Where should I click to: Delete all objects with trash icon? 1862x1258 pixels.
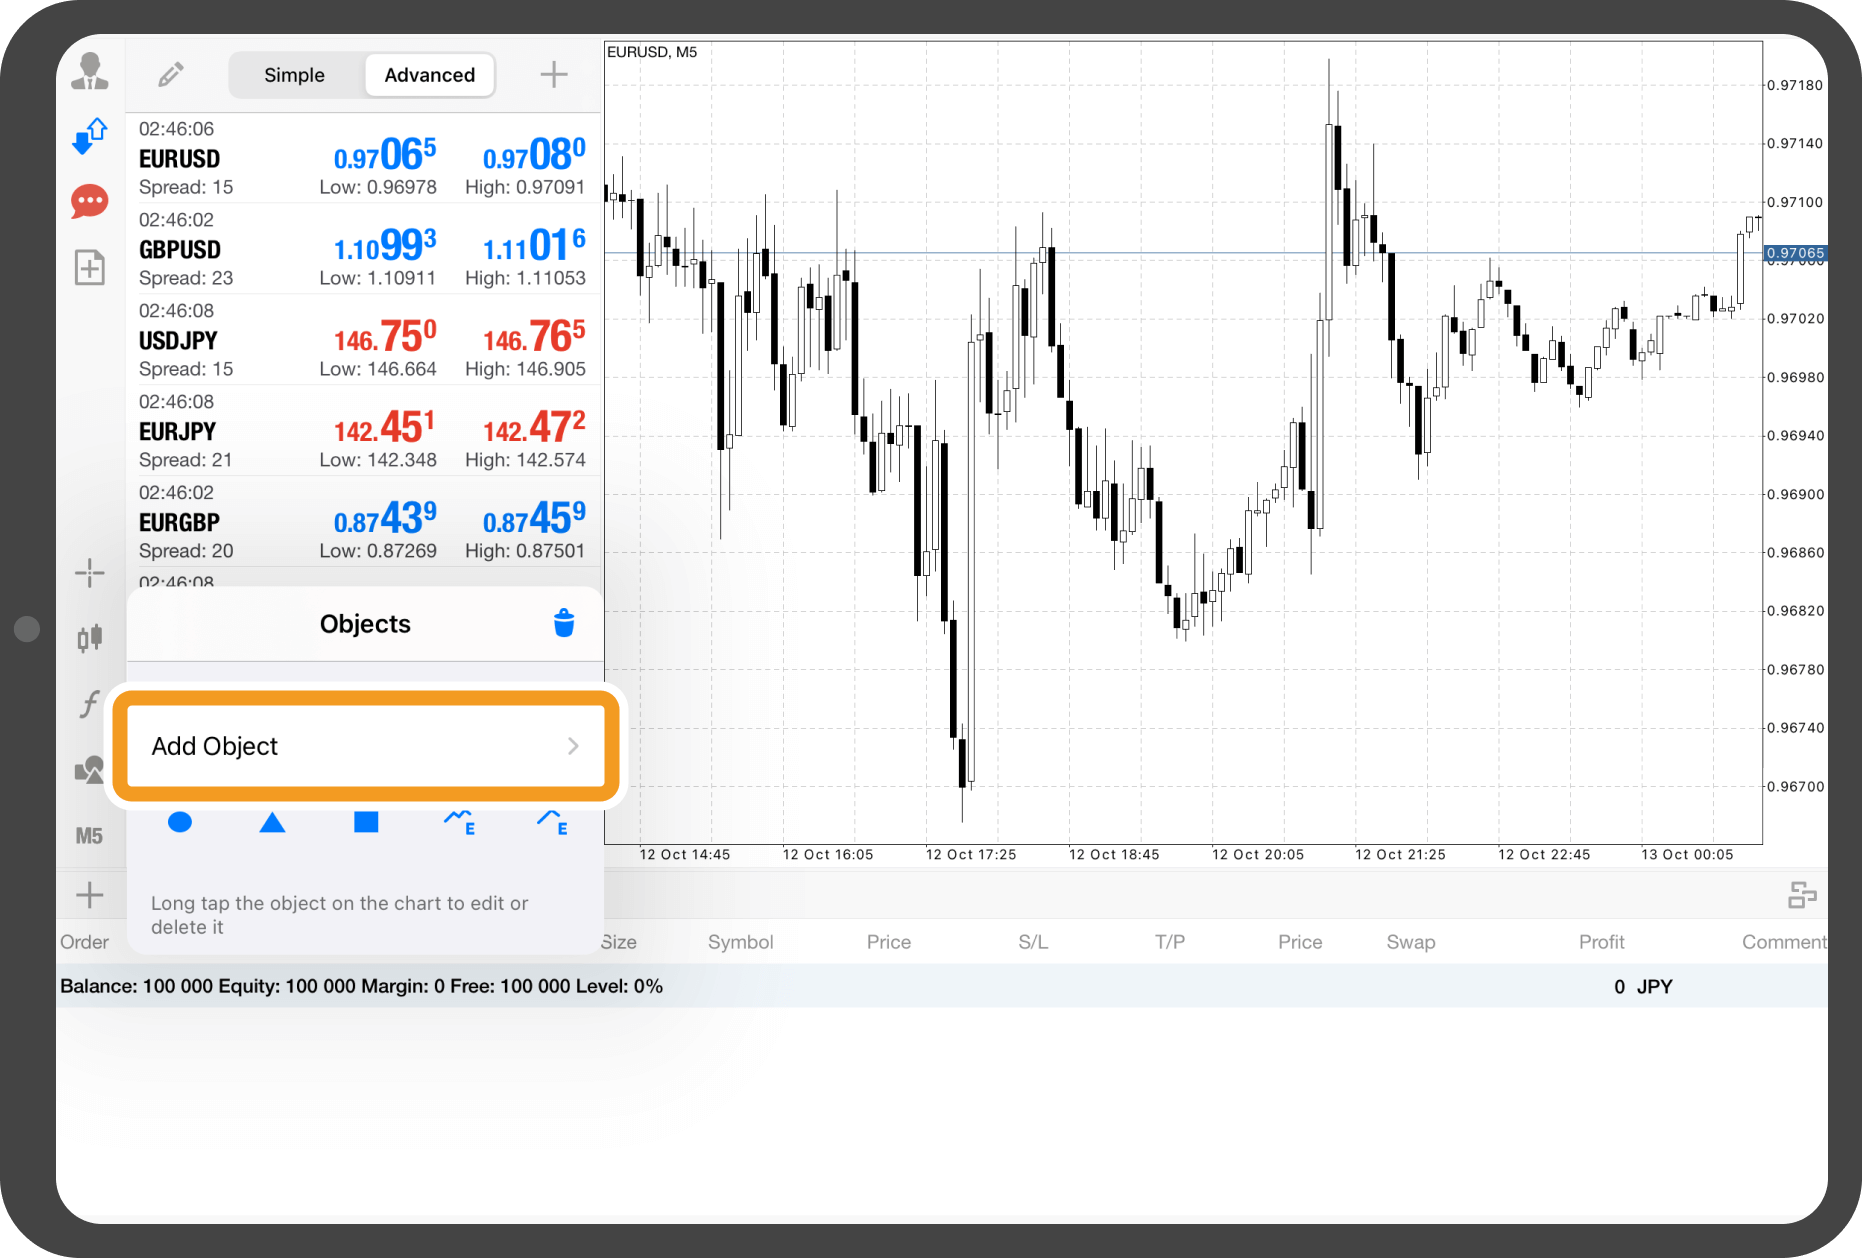pos(564,623)
